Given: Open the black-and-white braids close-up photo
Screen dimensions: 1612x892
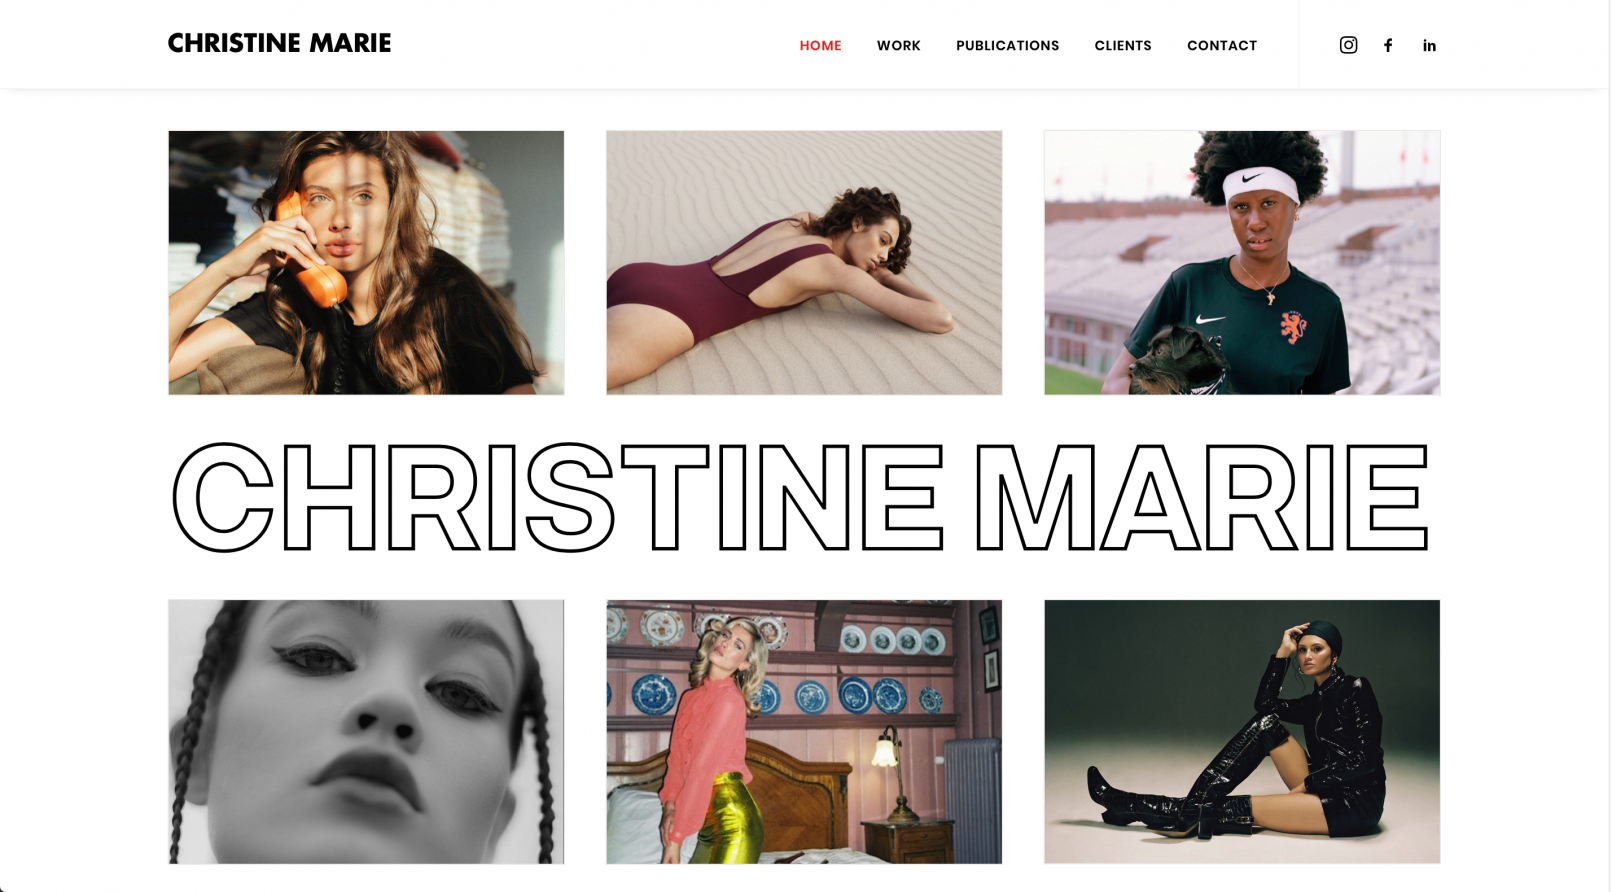Looking at the screenshot, I should point(366,731).
